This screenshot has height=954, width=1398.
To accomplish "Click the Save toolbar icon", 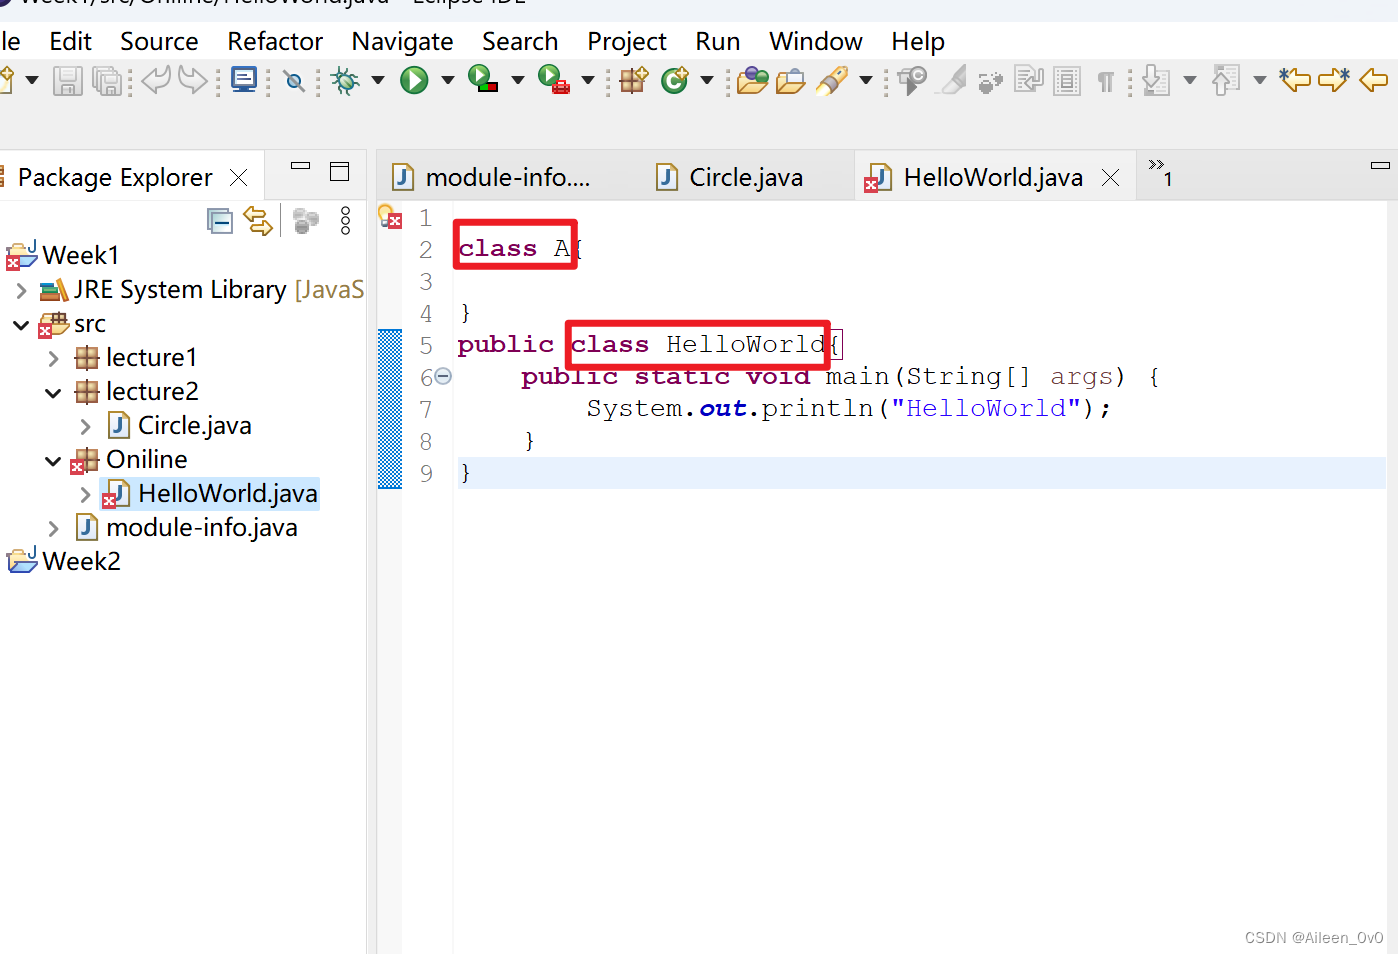I will [67, 81].
